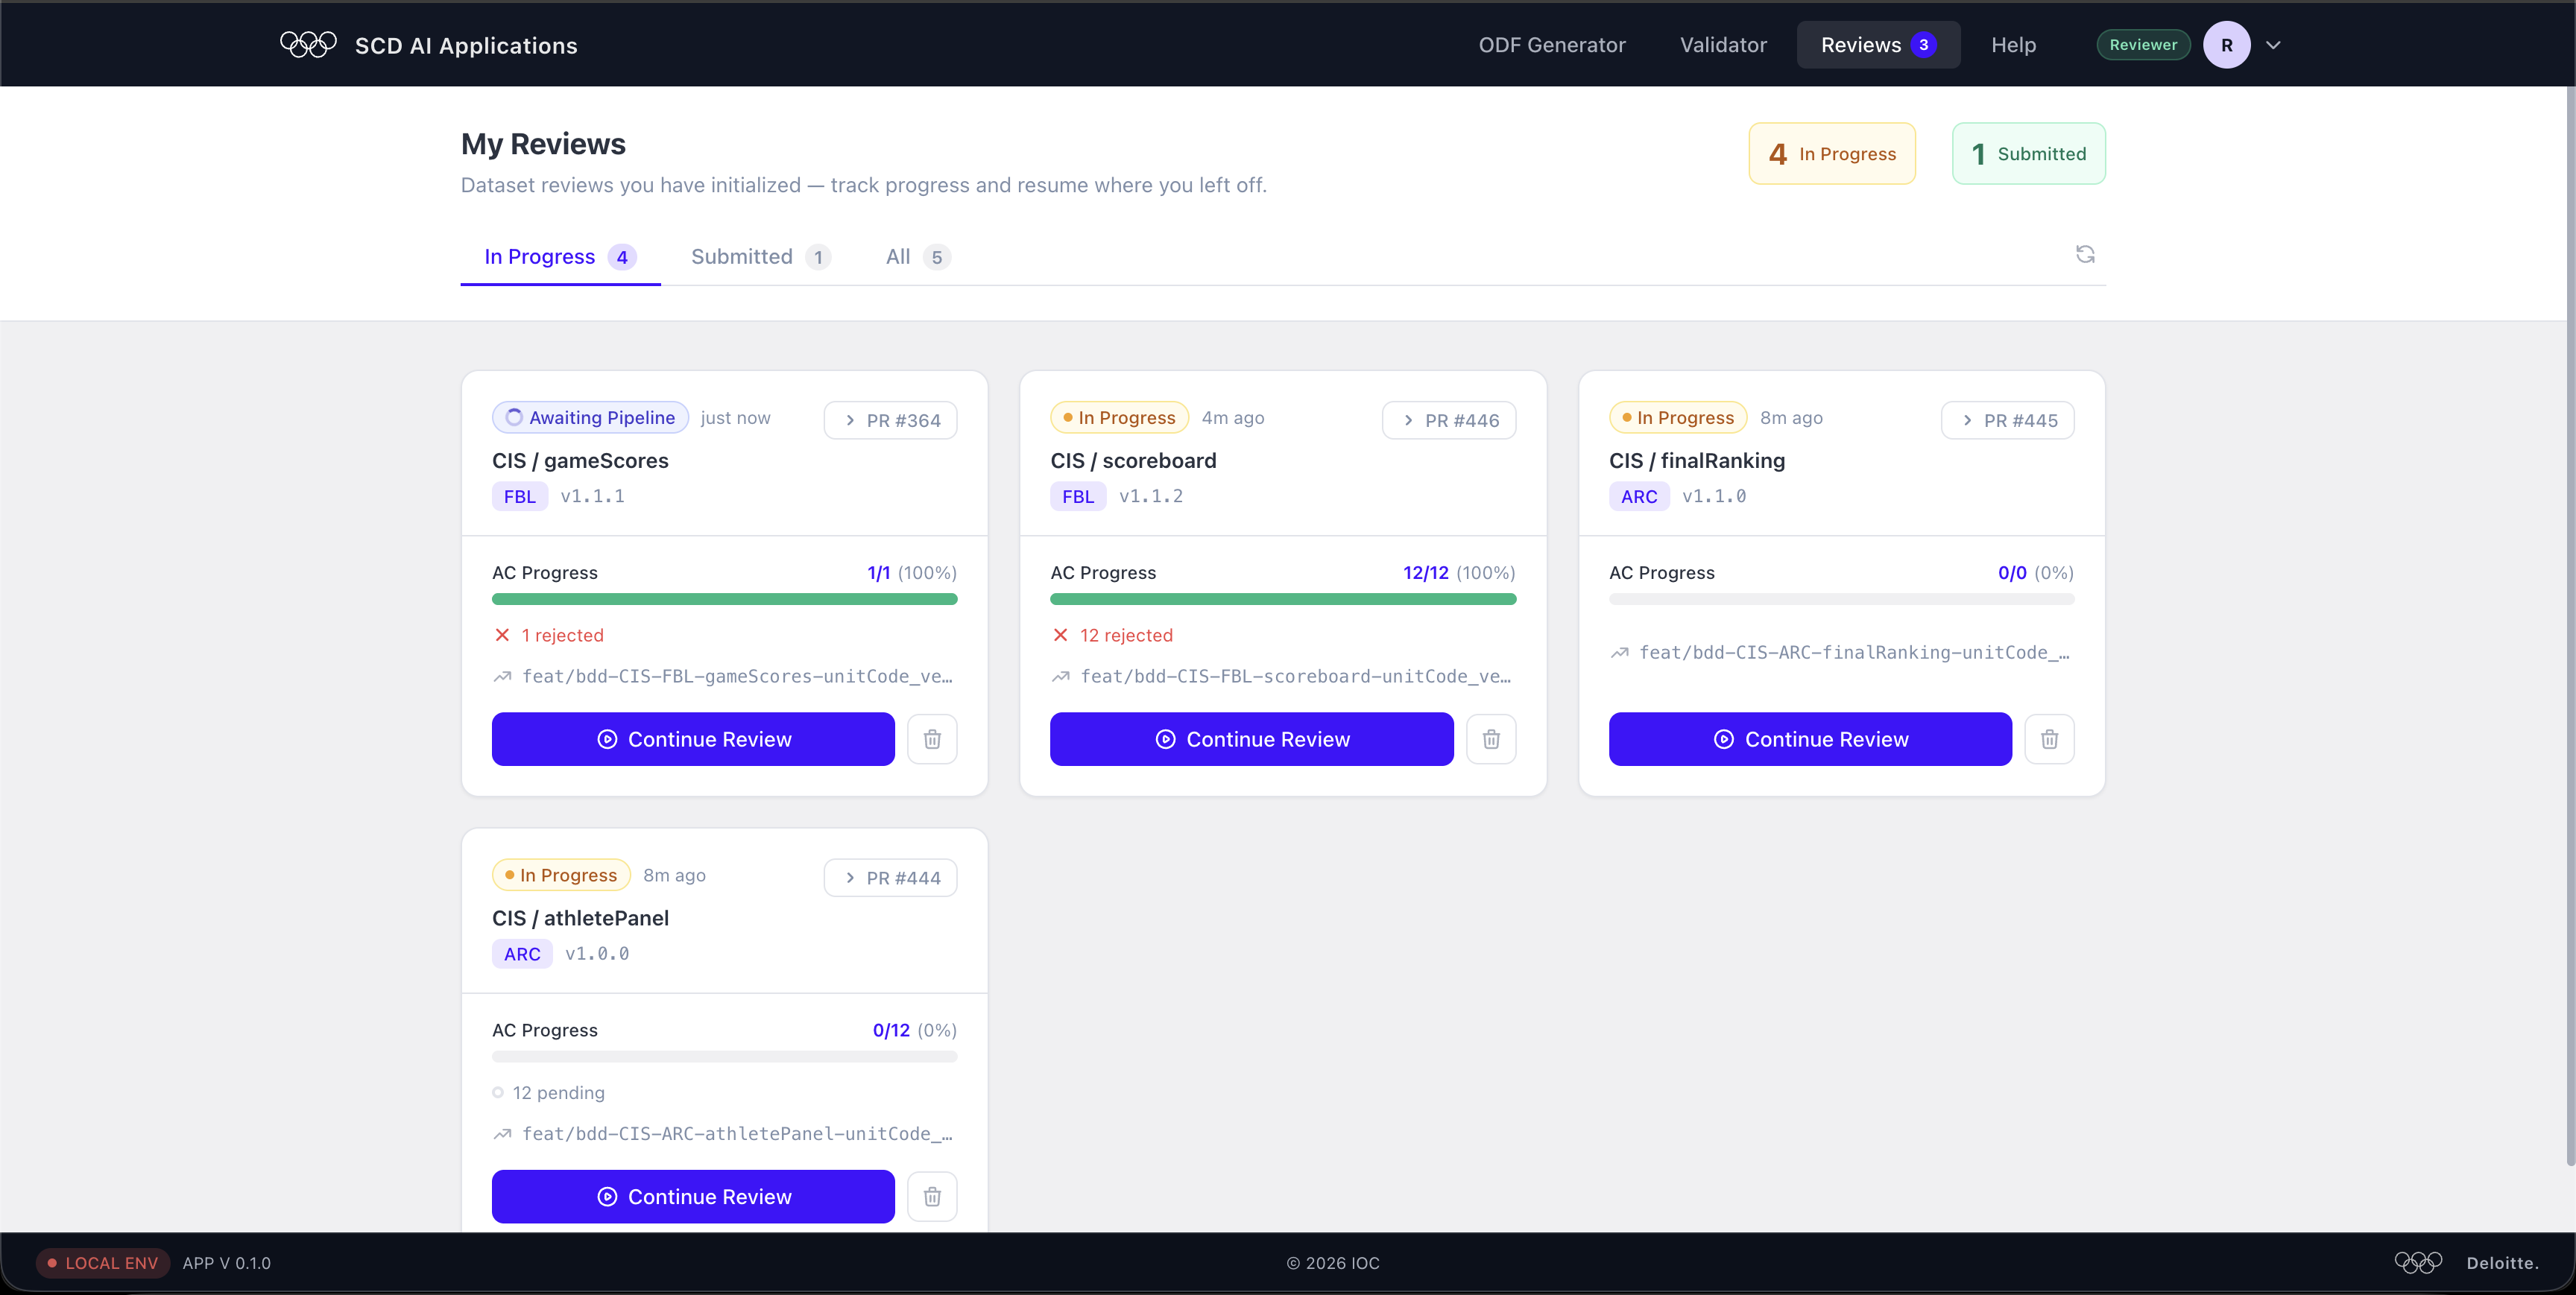
Task: Continue Review for CIS / athletePanel
Action: tap(693, 1196)
